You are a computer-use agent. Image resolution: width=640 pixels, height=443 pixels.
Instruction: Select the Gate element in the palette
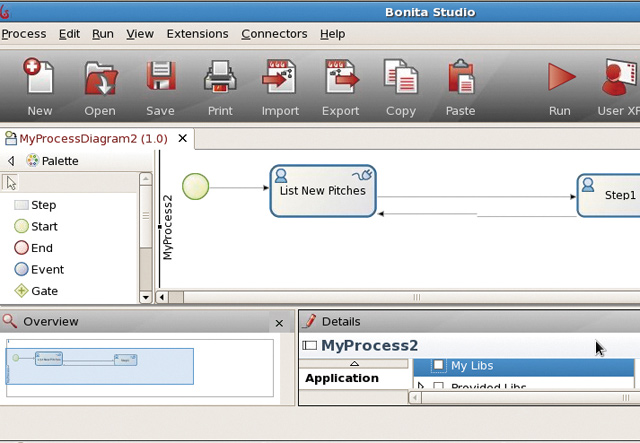pos(36,291)
